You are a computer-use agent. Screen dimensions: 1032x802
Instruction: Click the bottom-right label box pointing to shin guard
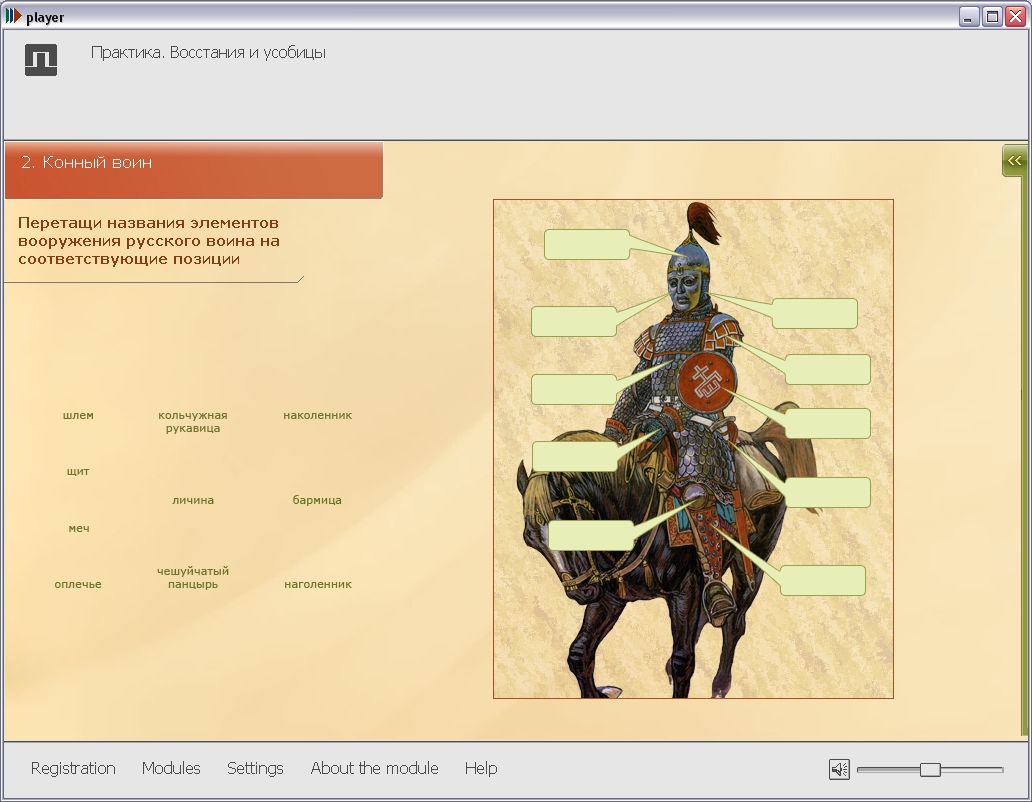[823, 580]
